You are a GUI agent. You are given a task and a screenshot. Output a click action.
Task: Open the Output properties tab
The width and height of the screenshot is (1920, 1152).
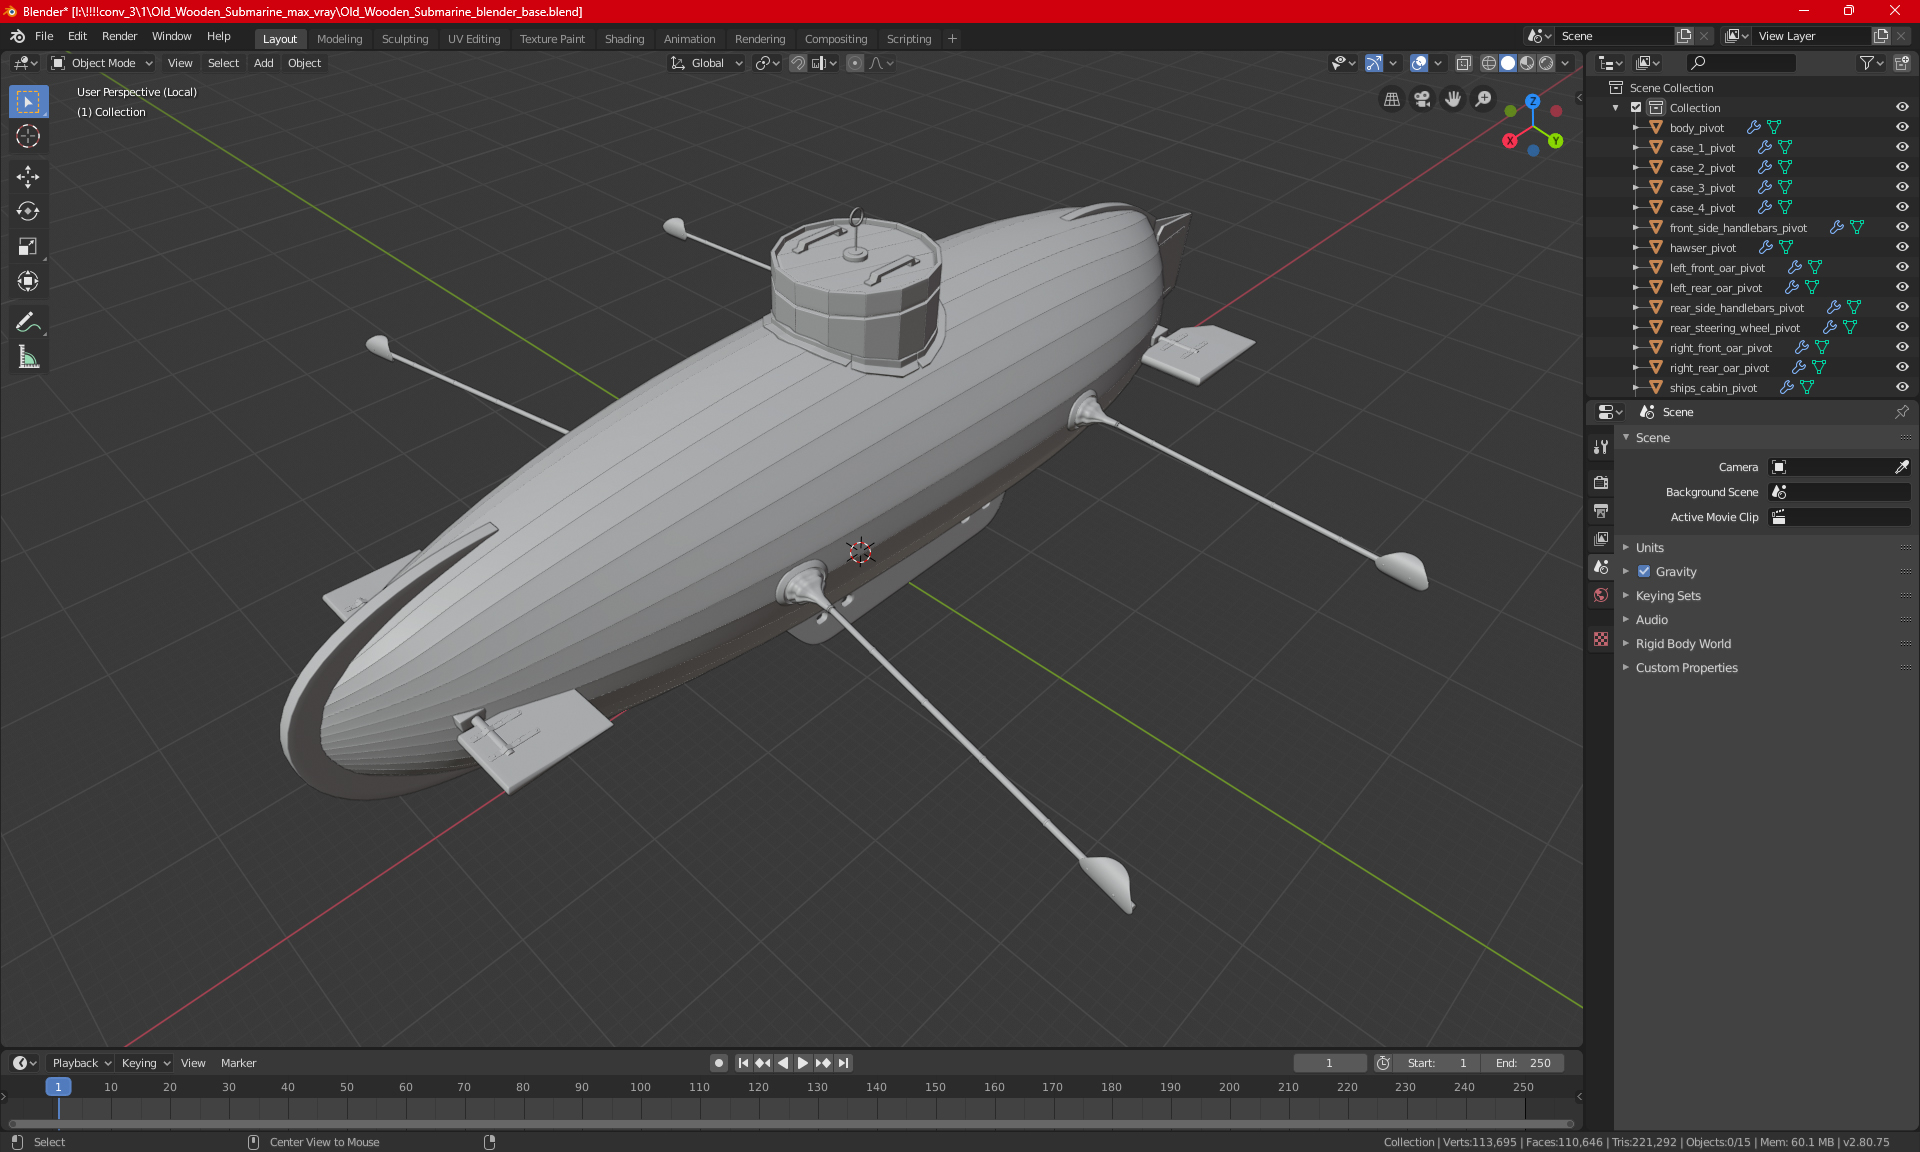click(x=1601, y=510)
